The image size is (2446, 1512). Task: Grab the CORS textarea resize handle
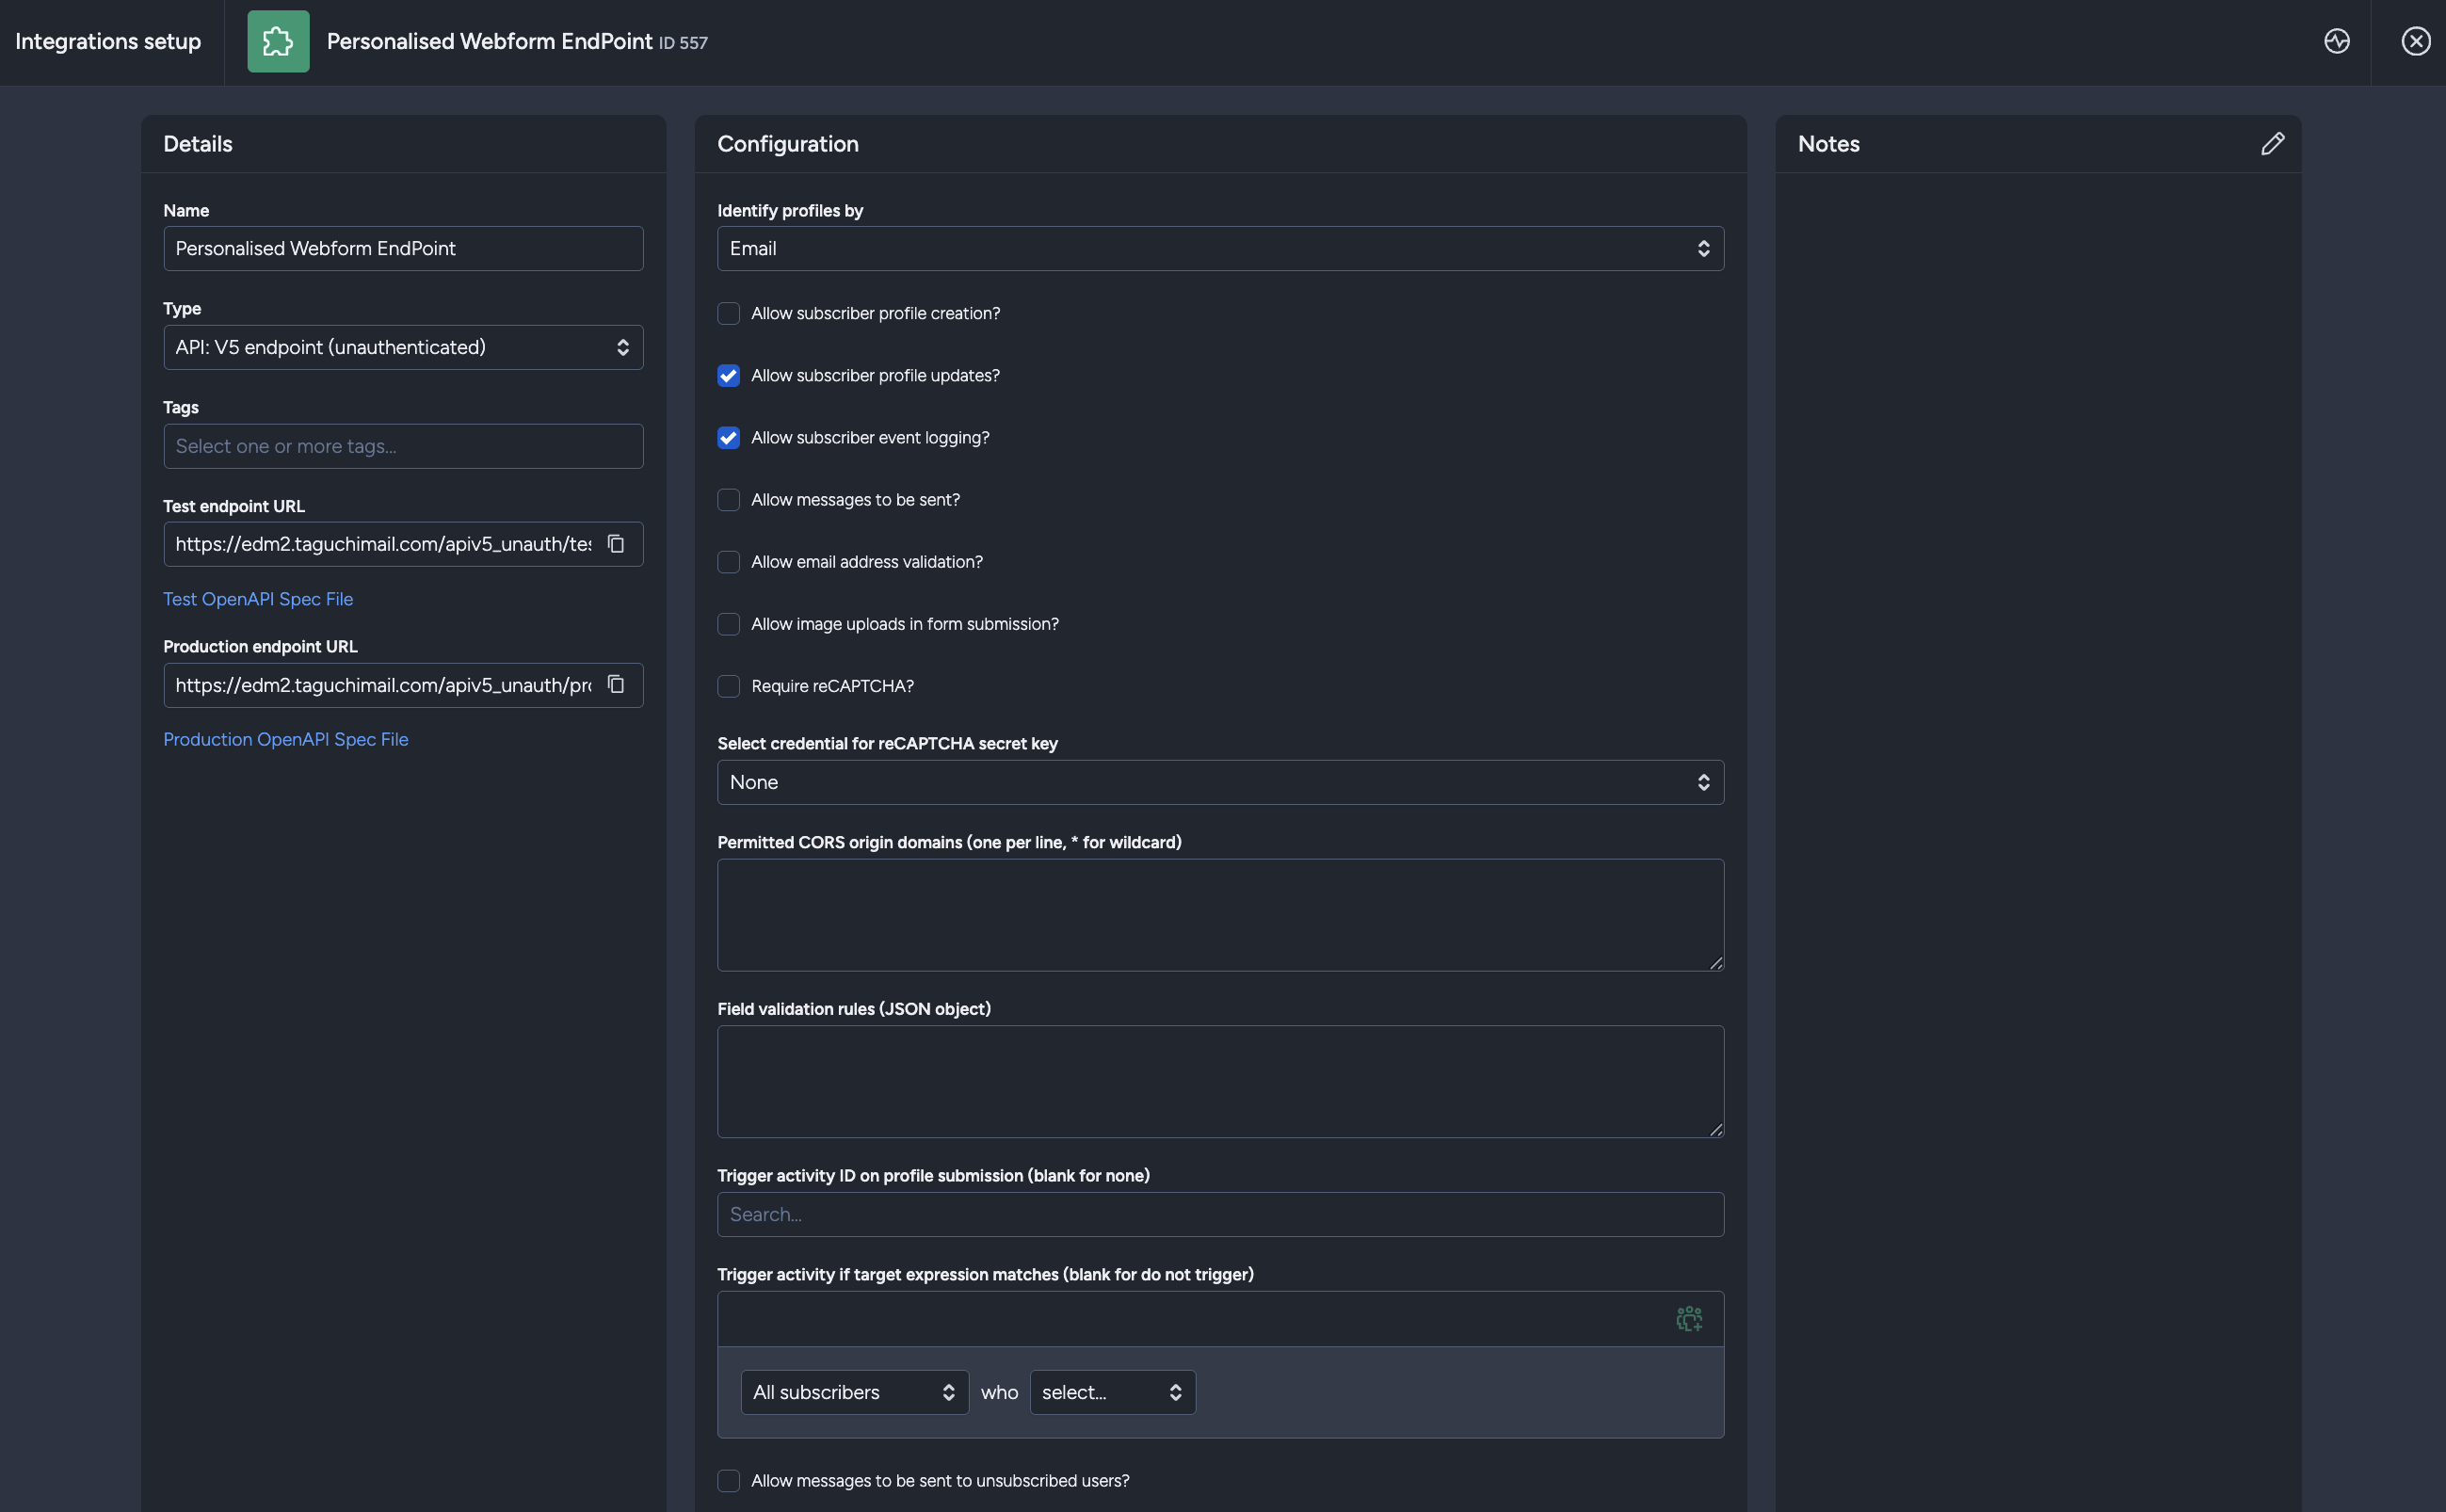(x=1715, y=962)
